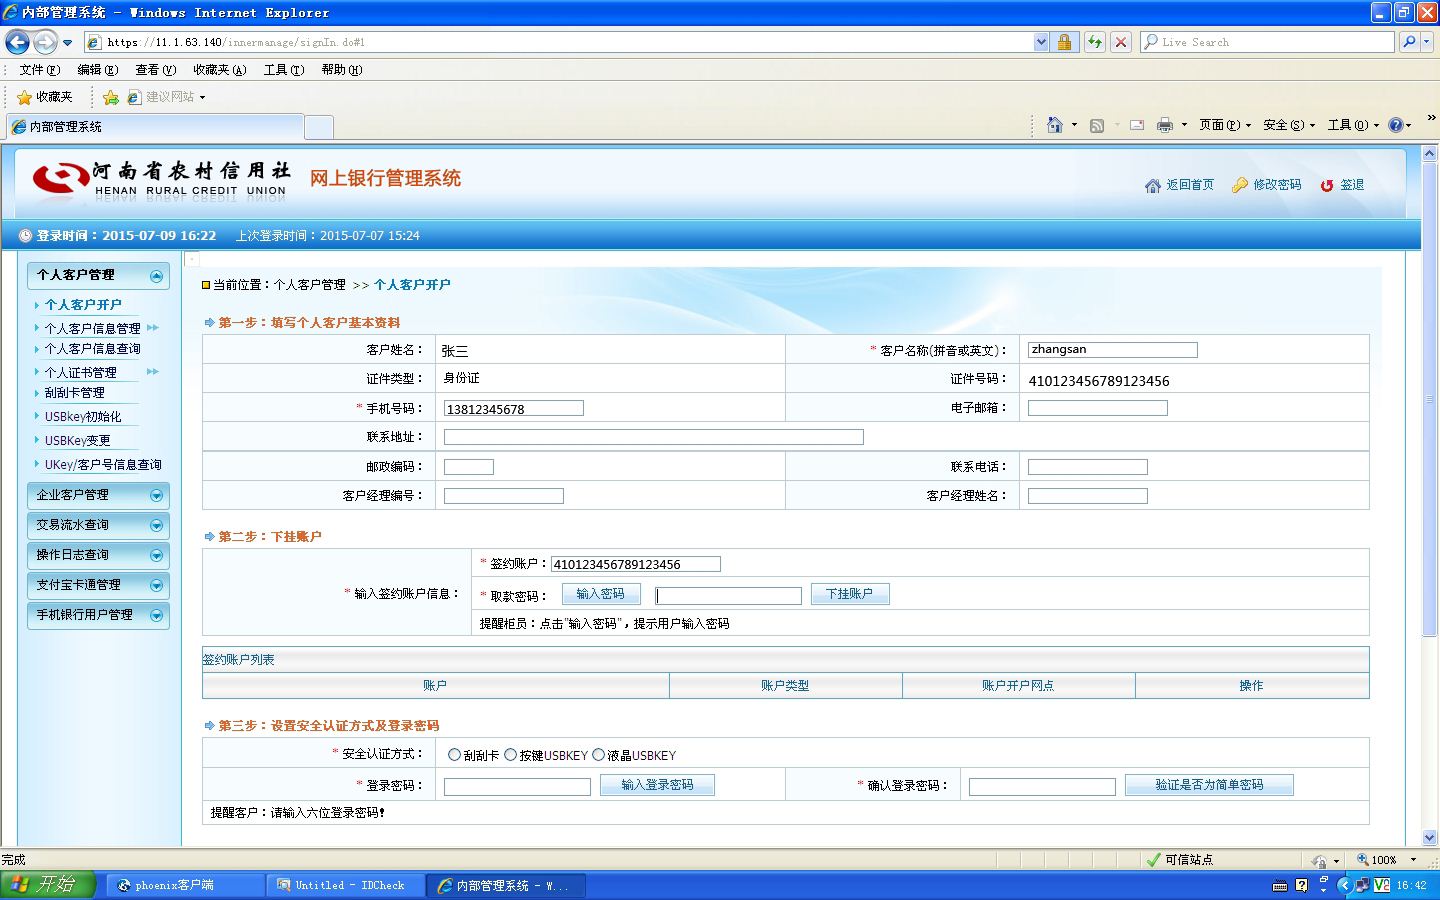Viewport: 1440px width, 900px height.
Task: Click the Read Mail icon in command bar
Action: pyautogui.click(x=1137, y=125)
